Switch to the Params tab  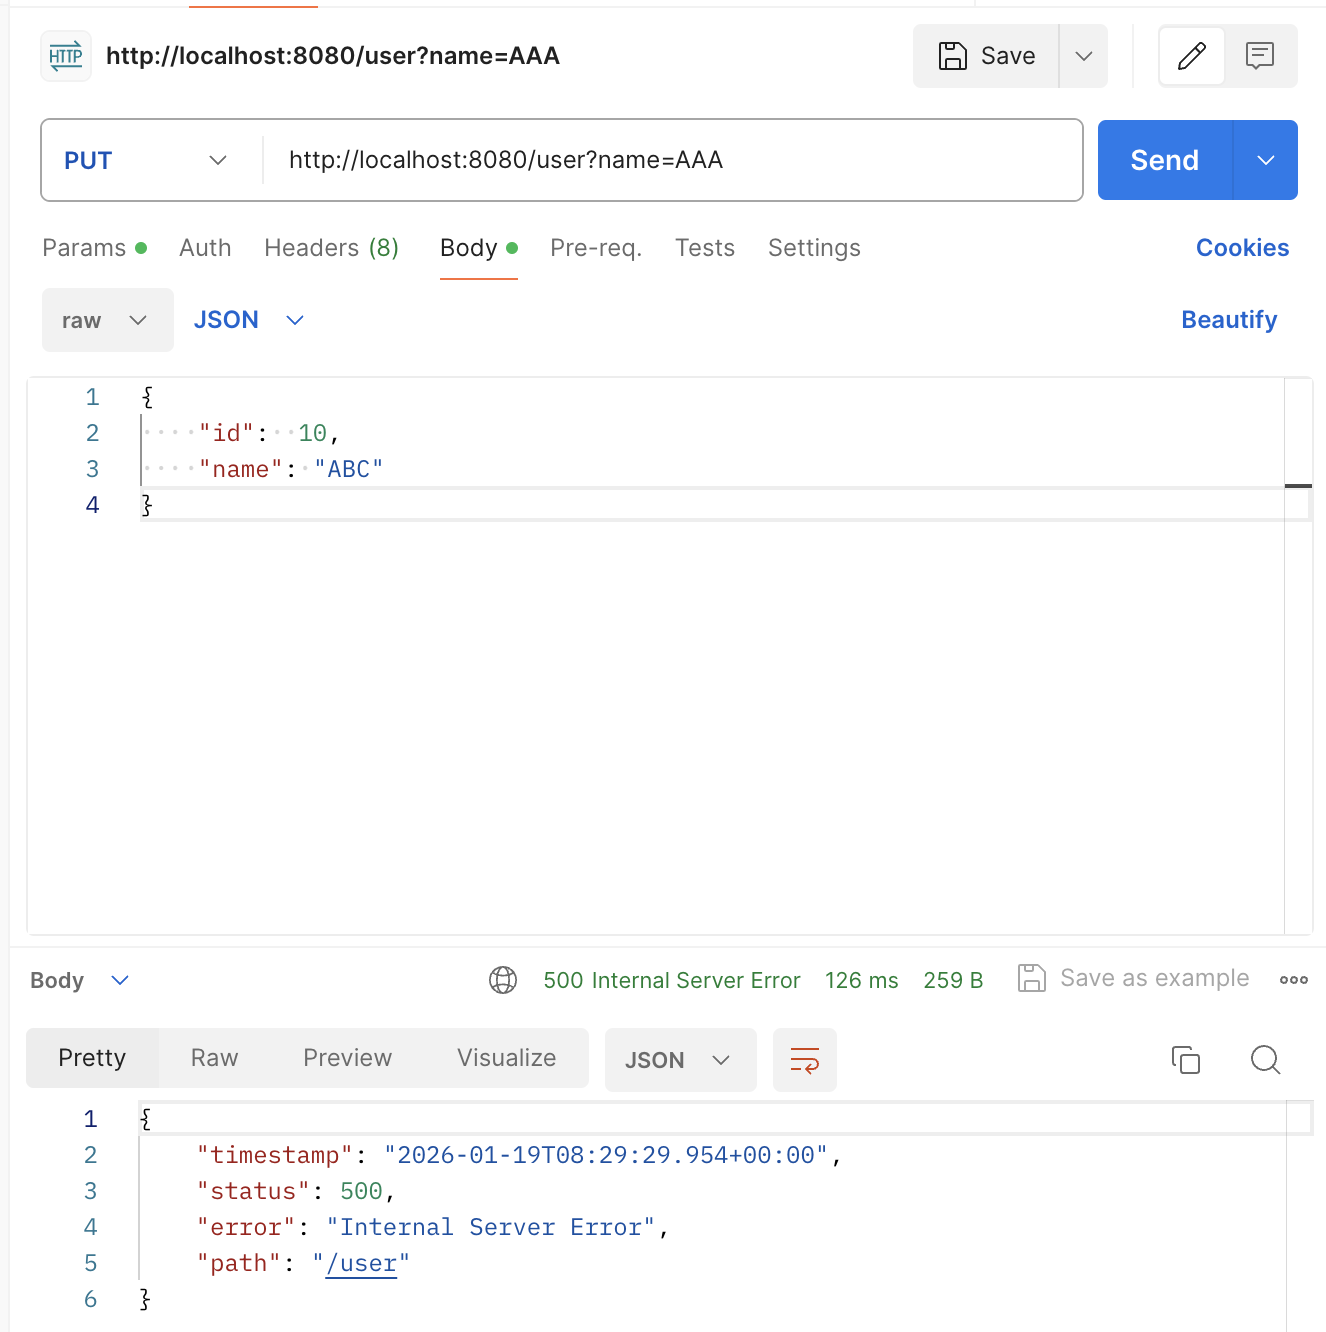[x=95, y=248]
